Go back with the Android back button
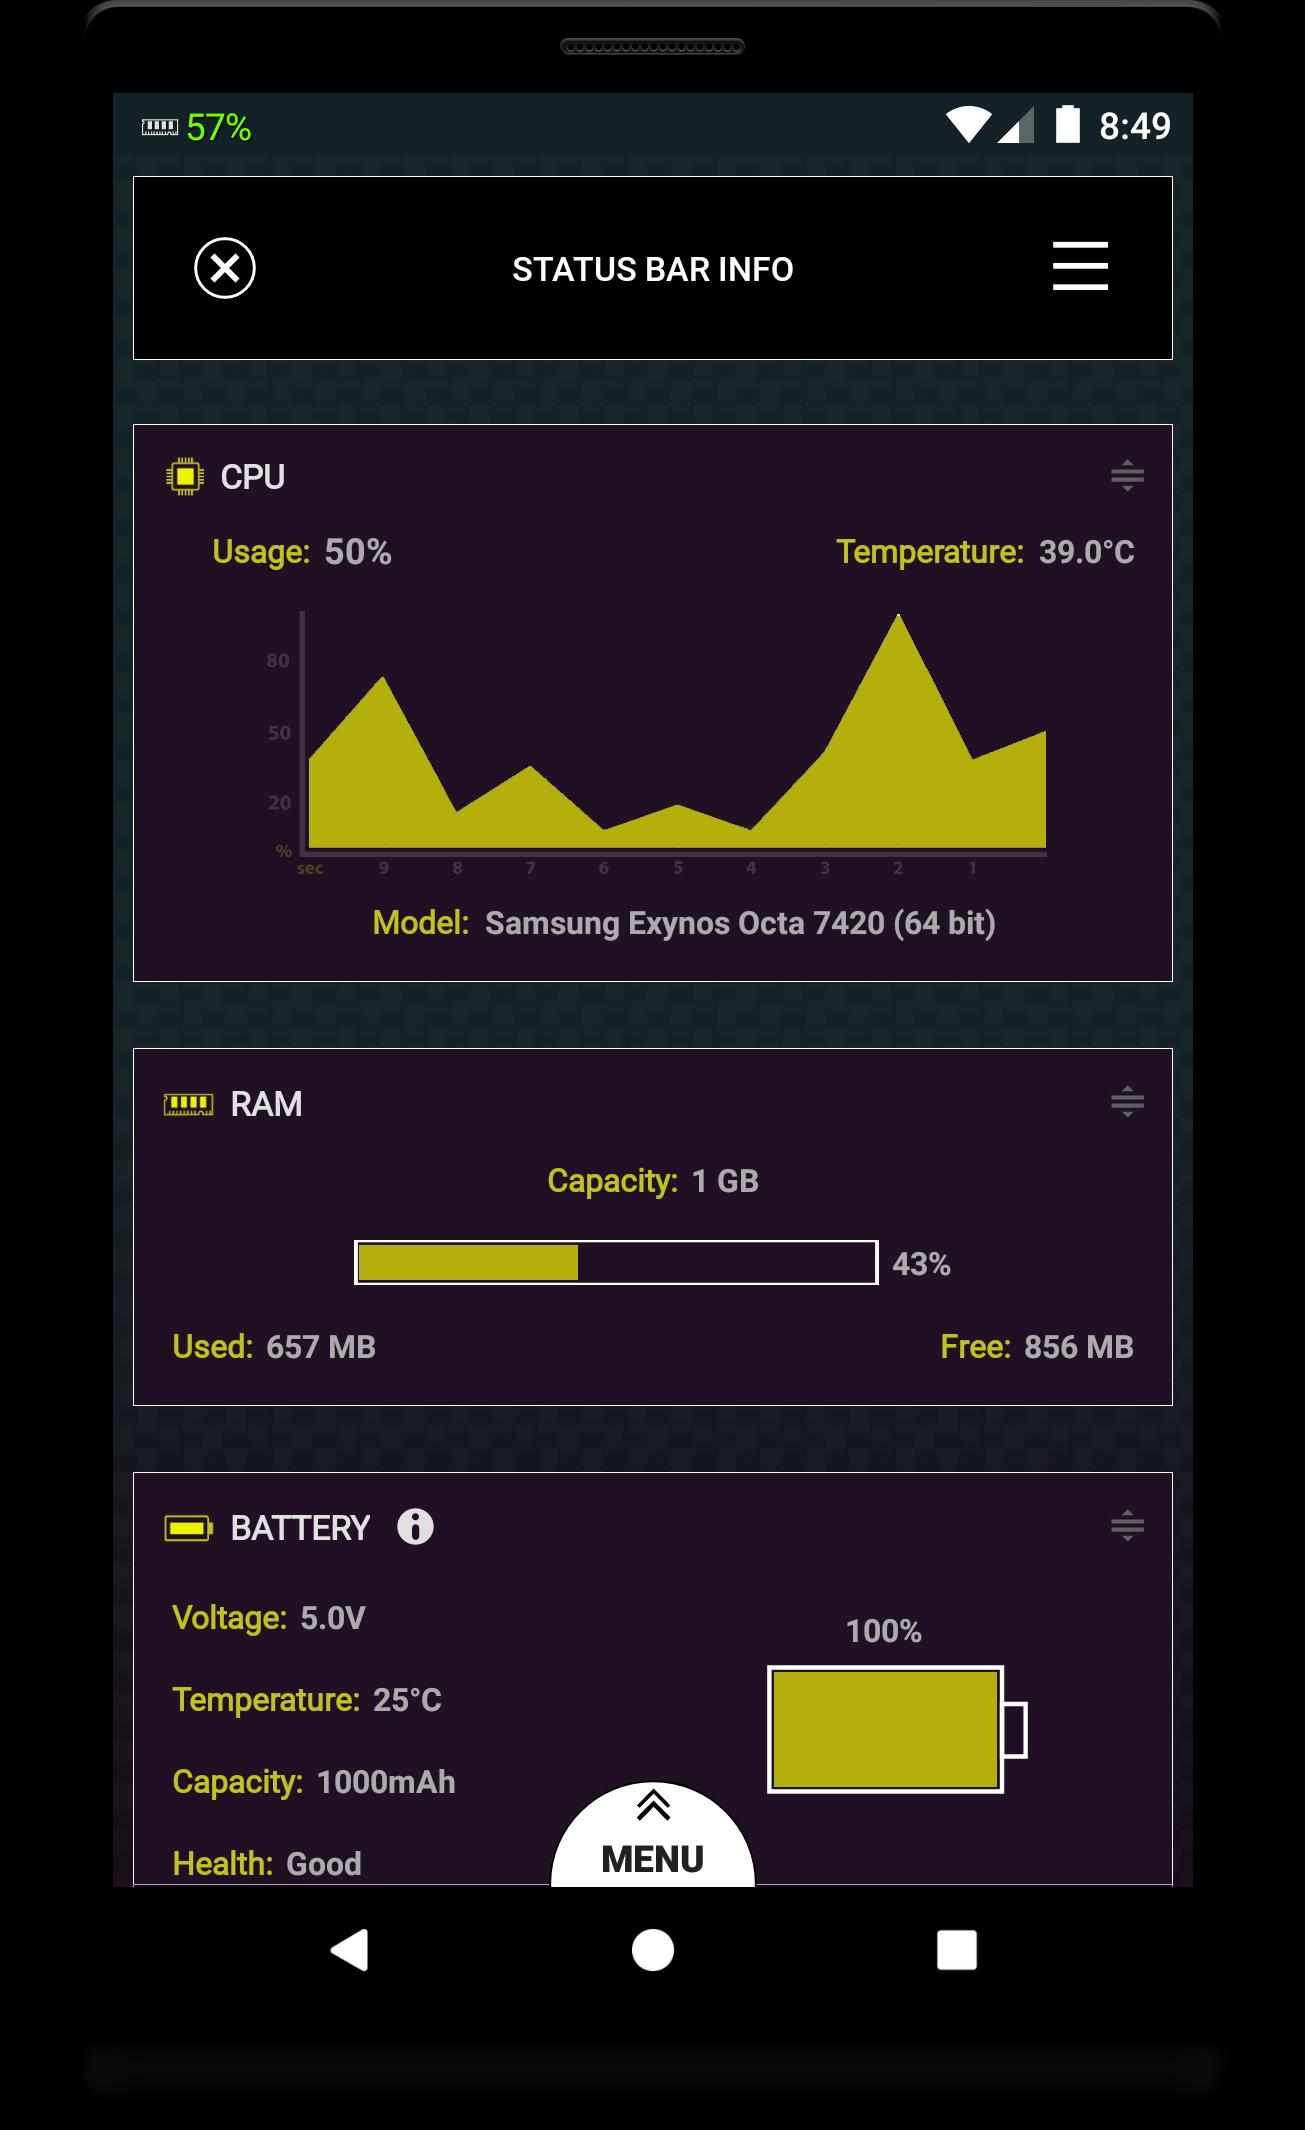Screen dimensions: 1305x2130 click(x=350, y=1950)
